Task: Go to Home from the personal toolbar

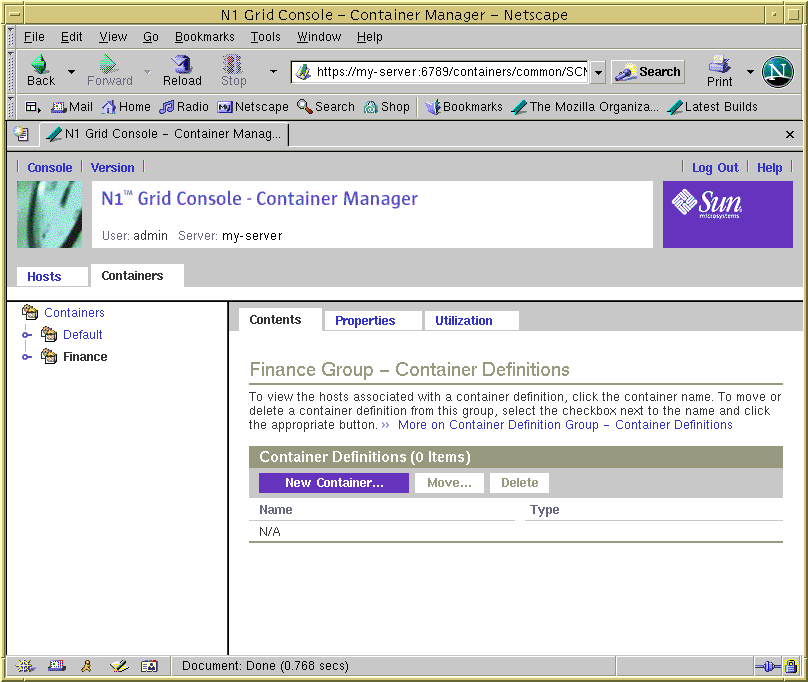Action: point(126,107)
